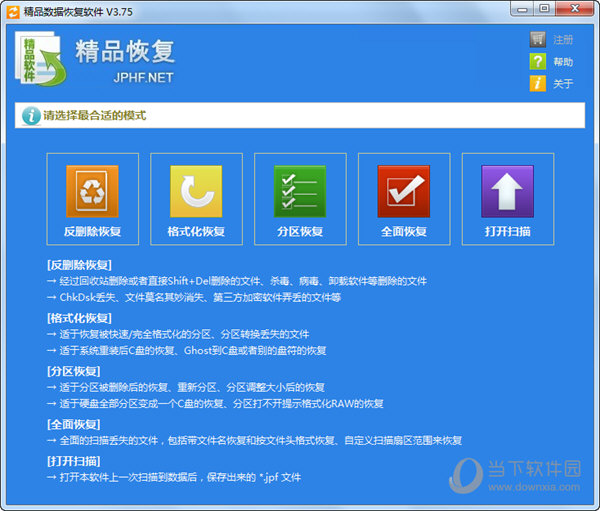Minimize the window
This screenshot has width=600, height=511.
(522, 9)
